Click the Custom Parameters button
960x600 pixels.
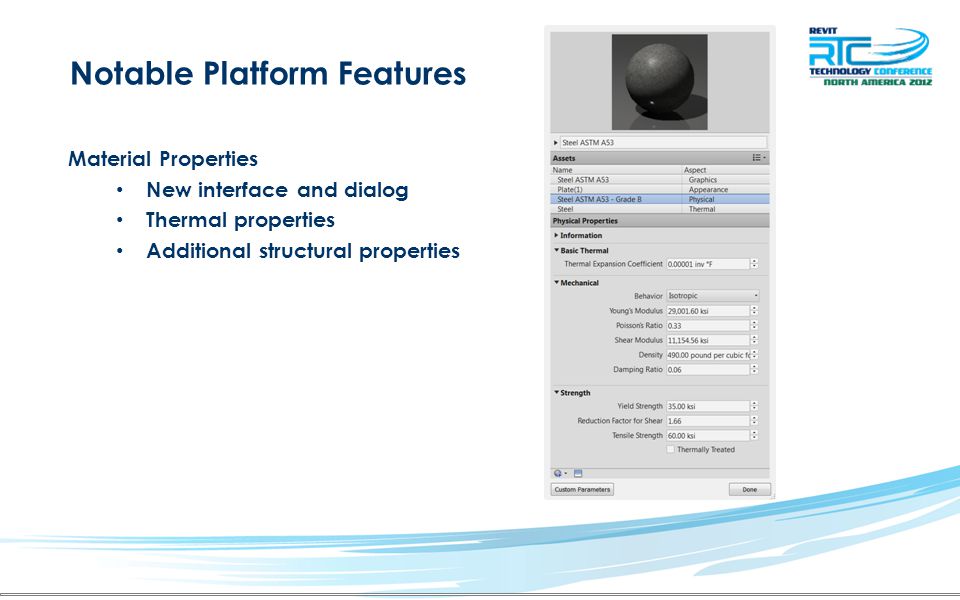(582, 490)
